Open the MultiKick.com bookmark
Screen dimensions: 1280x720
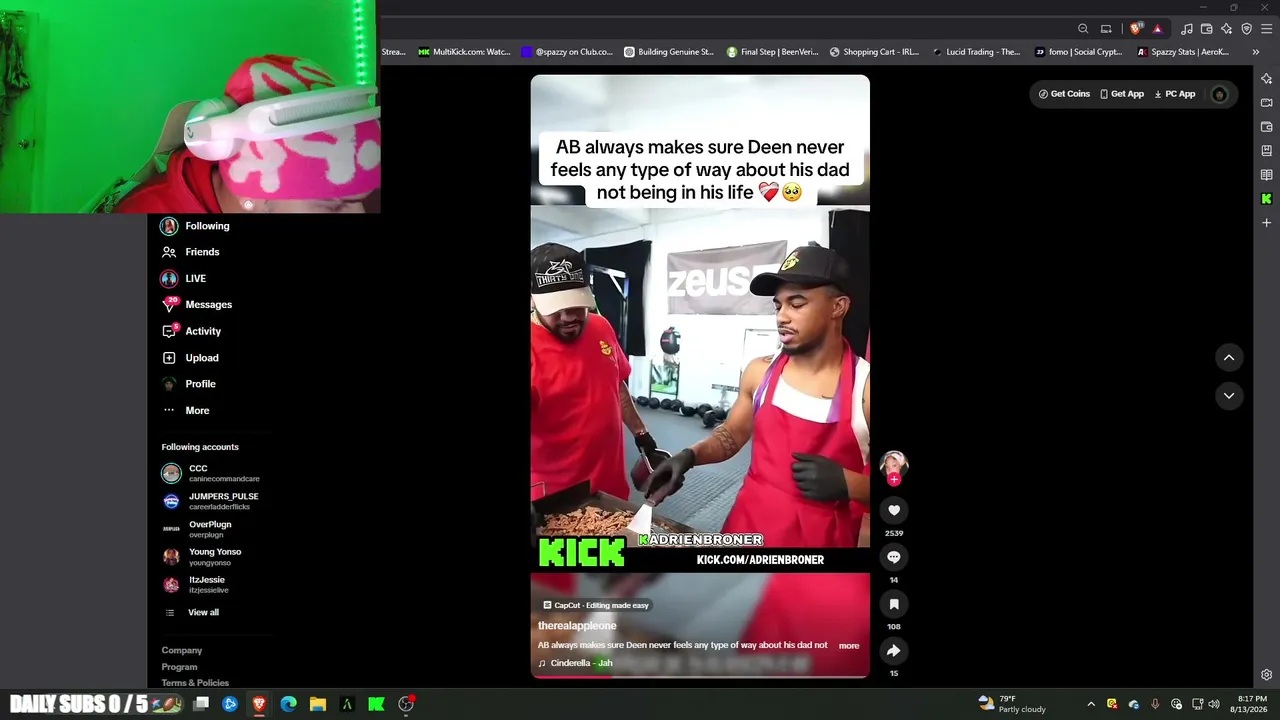pos(464,52)
